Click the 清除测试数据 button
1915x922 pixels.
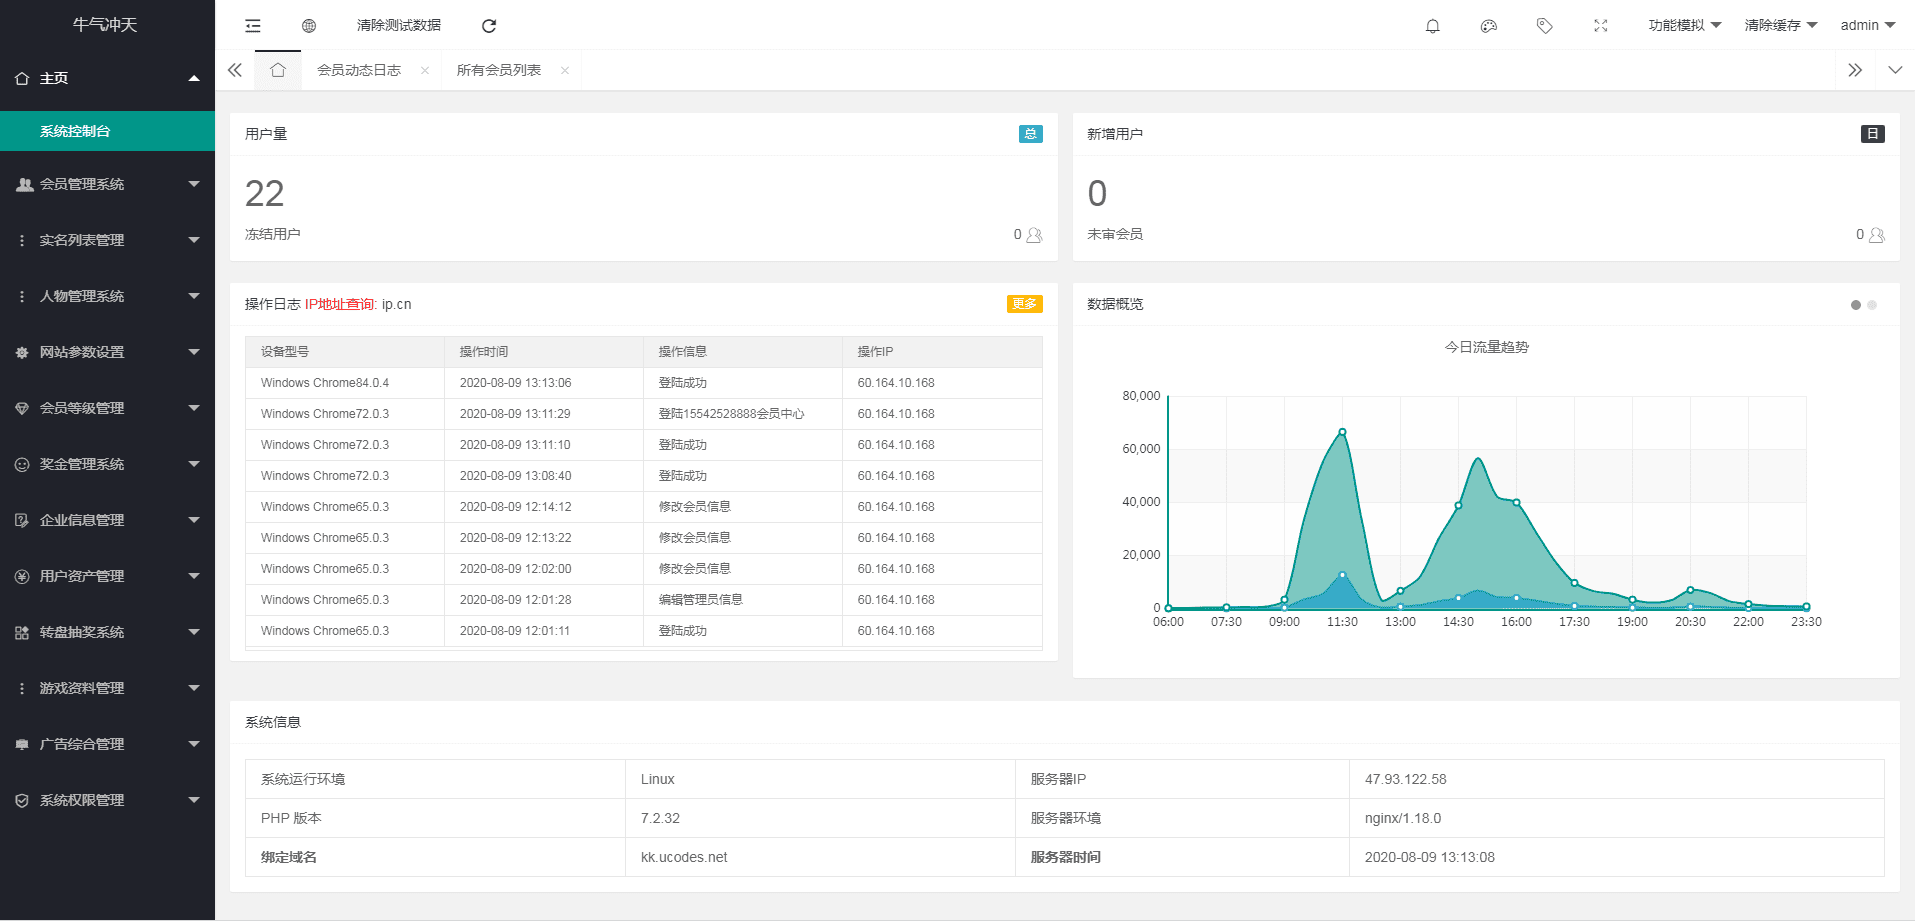pyautogui.click(x=399, y=26)
